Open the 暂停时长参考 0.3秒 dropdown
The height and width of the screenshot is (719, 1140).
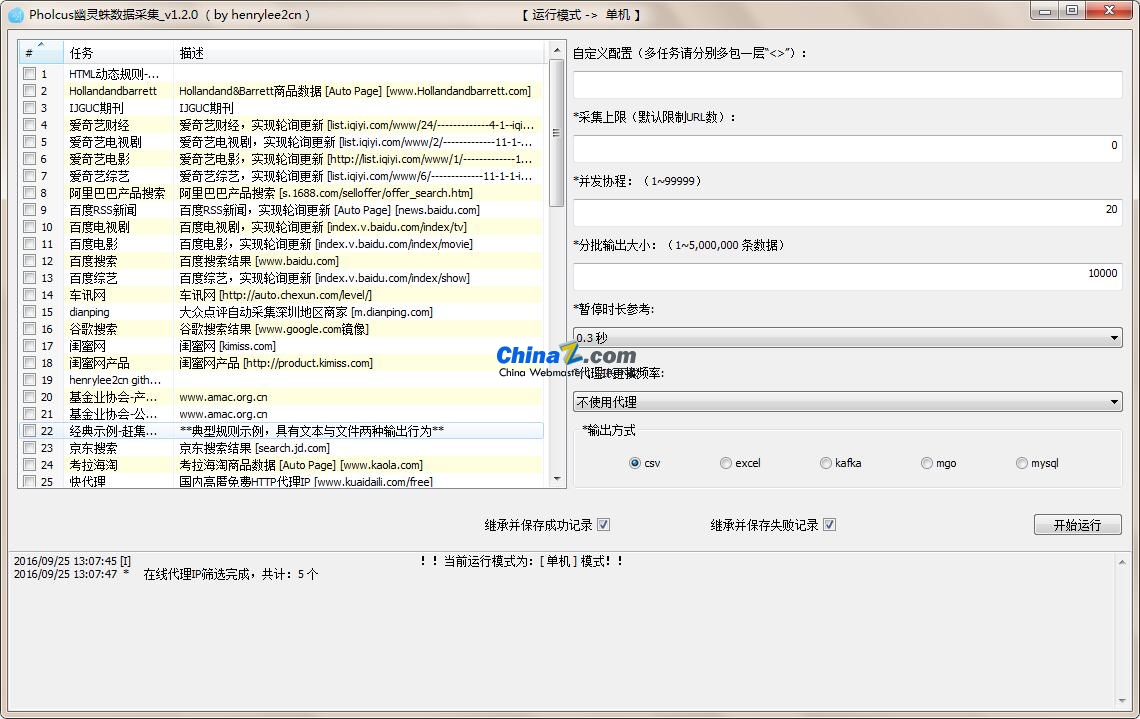pos(847,338)
